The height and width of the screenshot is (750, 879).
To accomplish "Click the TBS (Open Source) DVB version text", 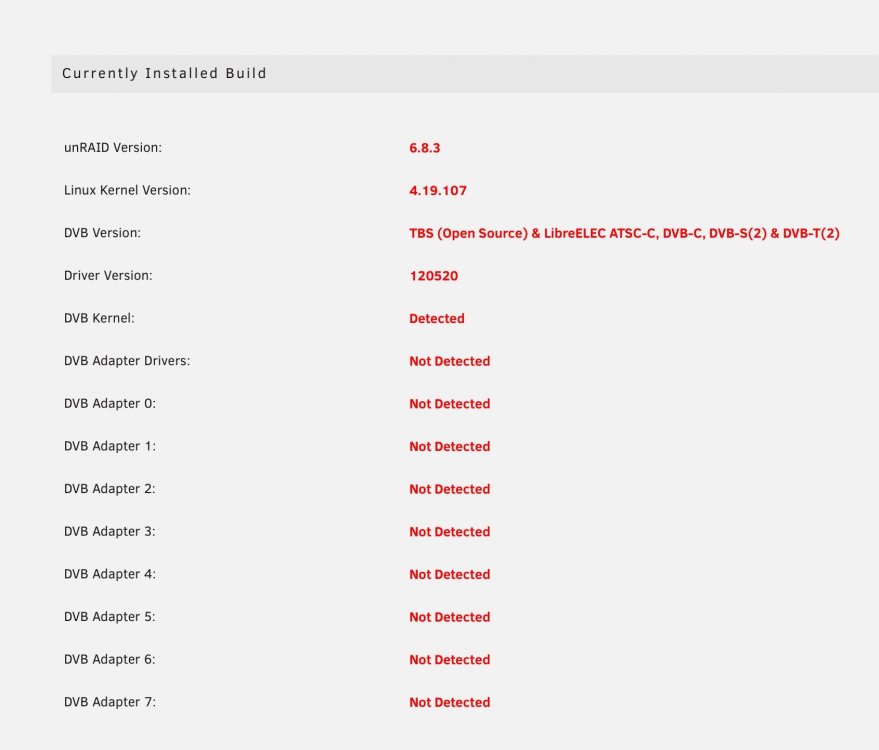I will point(624,233).
